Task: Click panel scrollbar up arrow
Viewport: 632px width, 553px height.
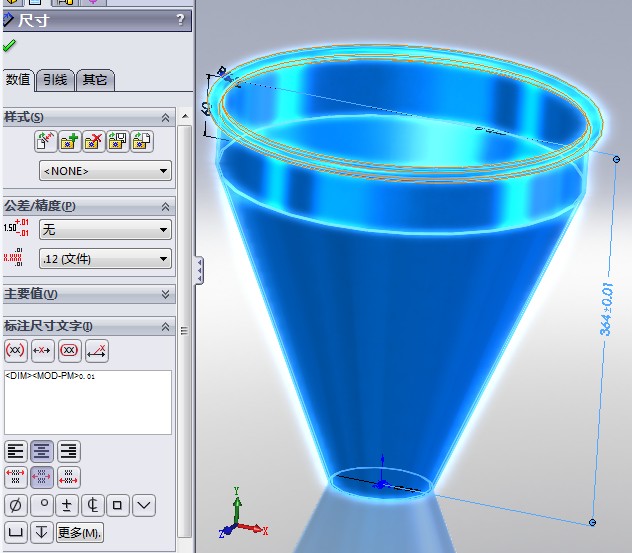Action: coord(185,116)
